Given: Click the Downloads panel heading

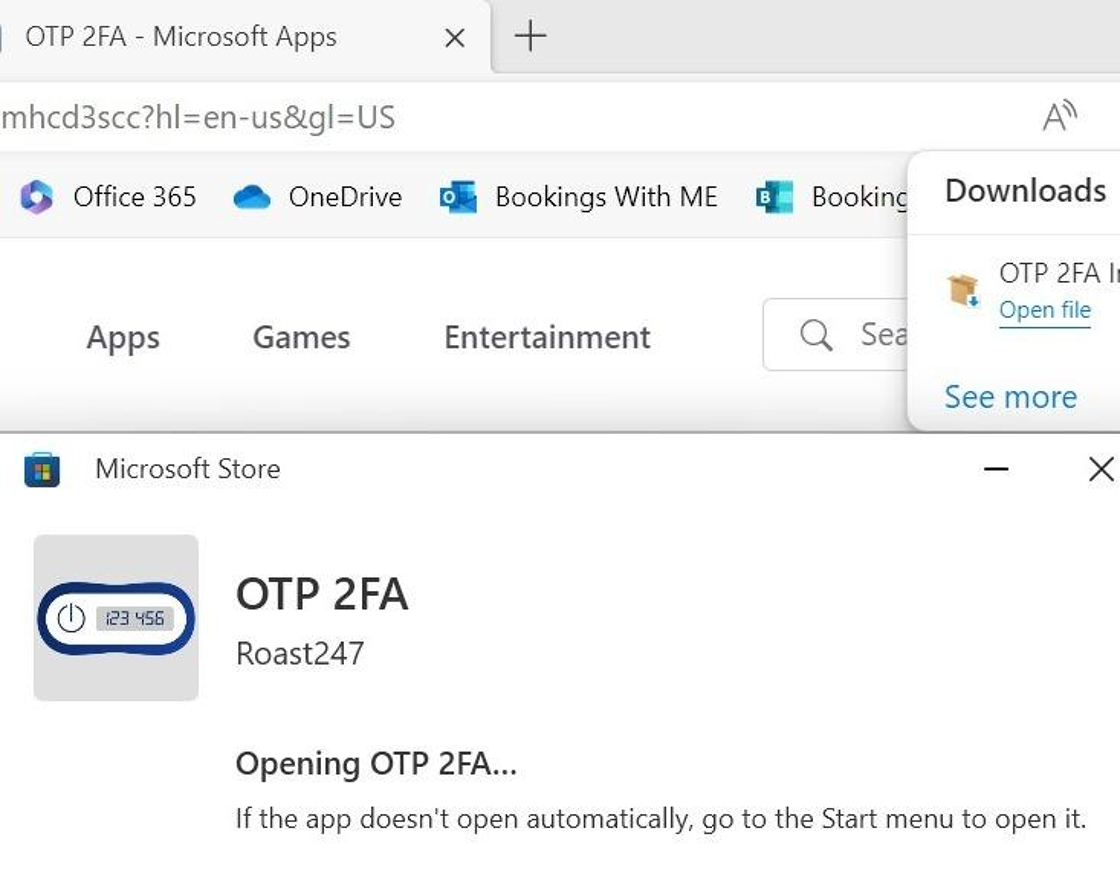Looking at the screenshot, I should [1025, 191].
